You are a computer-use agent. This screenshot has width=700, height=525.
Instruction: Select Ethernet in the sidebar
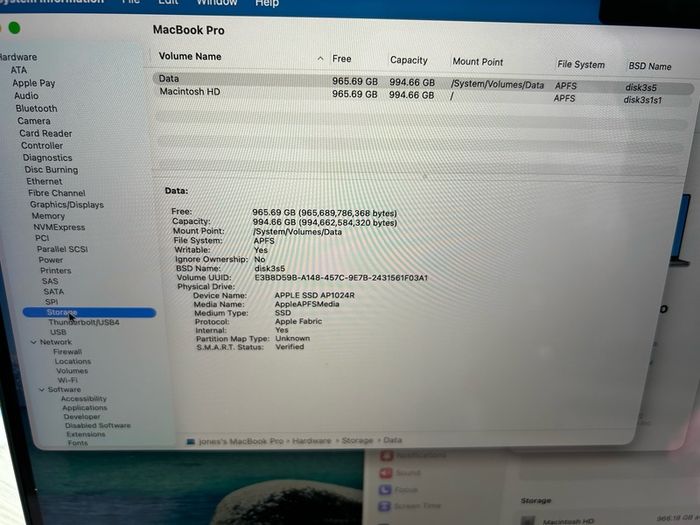pos(44,181)
